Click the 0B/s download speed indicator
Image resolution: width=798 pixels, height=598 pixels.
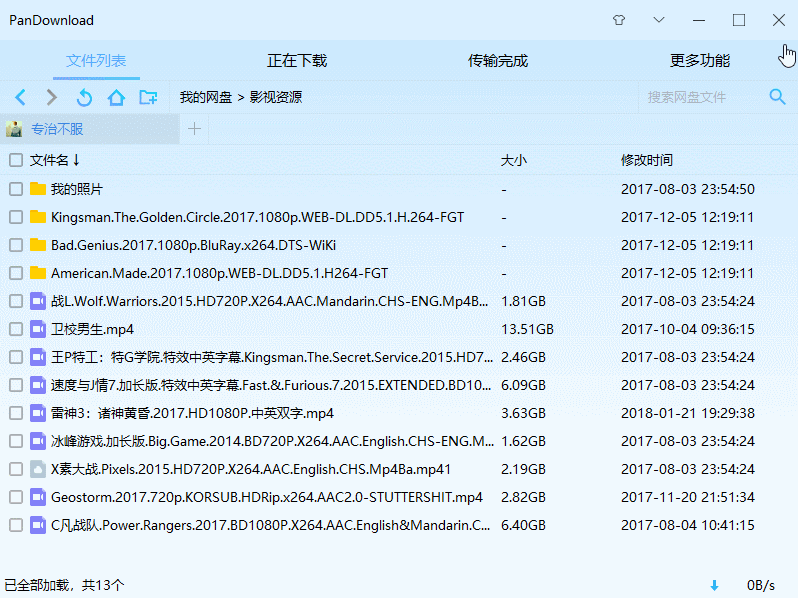pyautogui.click(x=761, y=586)
